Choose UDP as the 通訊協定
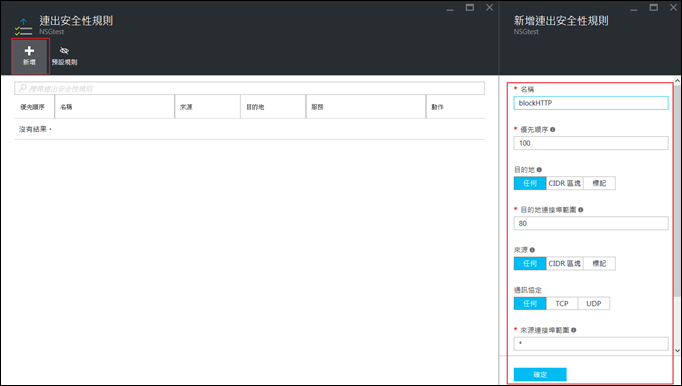Screen dimensions: 682x386 (594, 304)
